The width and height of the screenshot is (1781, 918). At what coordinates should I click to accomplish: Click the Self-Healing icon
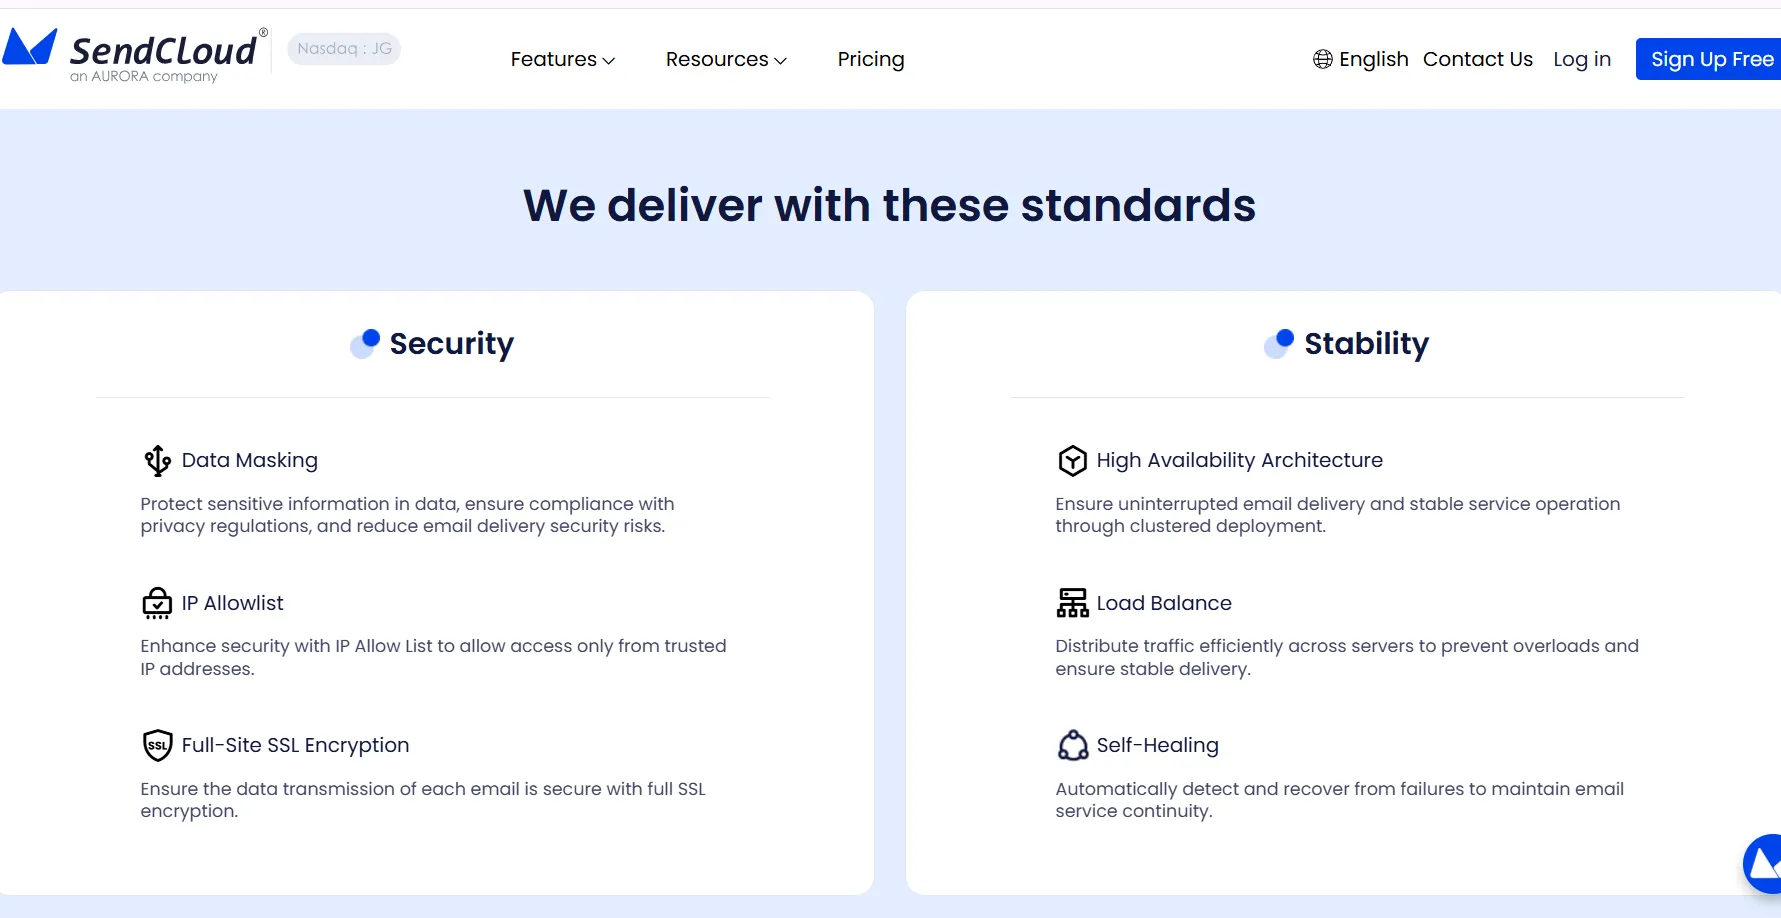[x=1071, y=745]
